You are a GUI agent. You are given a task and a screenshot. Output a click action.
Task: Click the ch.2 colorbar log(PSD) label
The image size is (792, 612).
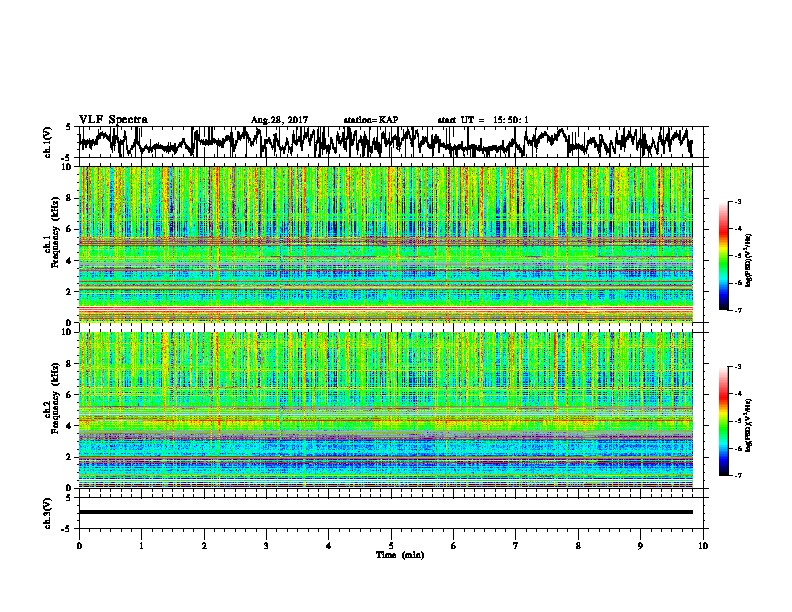tap(749, 425)
